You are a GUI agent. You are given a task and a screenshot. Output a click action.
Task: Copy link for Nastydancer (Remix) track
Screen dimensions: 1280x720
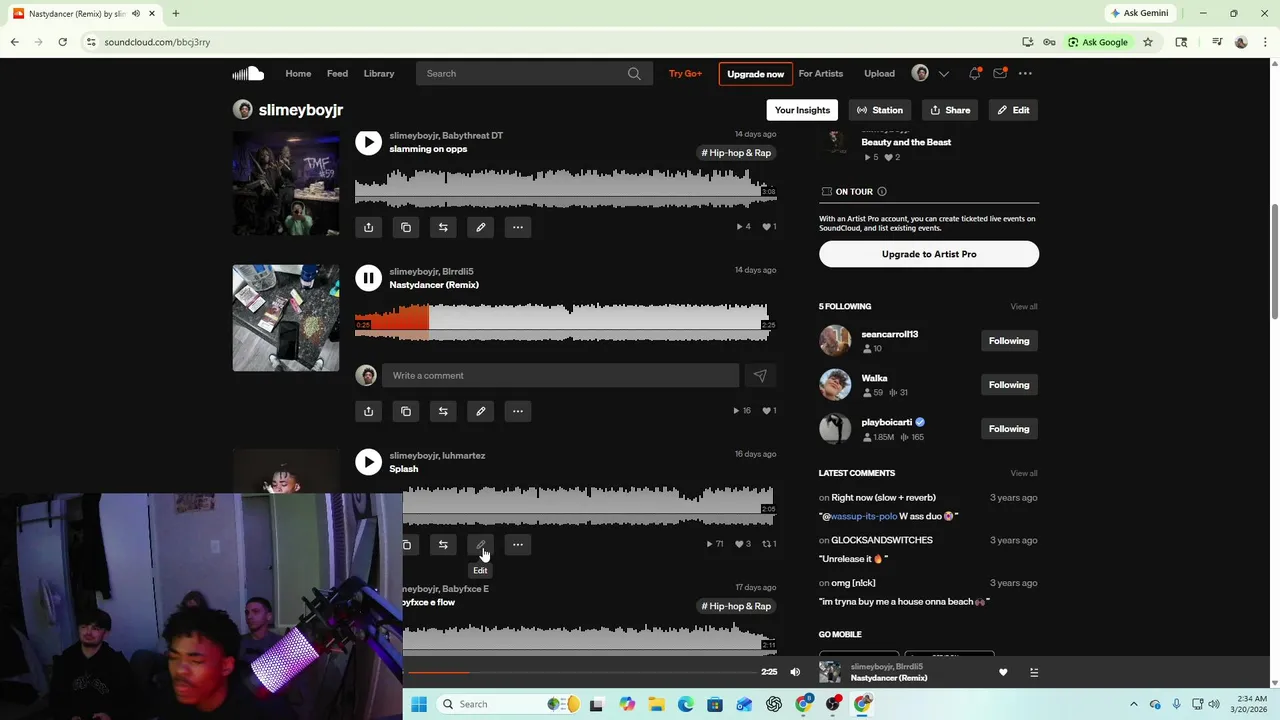click(x=406, y=411)
